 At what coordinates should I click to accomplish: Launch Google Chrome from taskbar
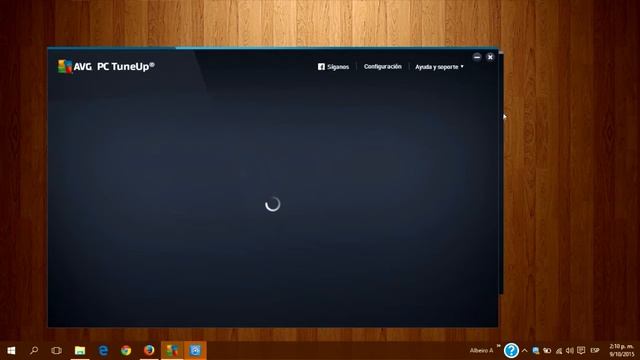pos(126,351)
